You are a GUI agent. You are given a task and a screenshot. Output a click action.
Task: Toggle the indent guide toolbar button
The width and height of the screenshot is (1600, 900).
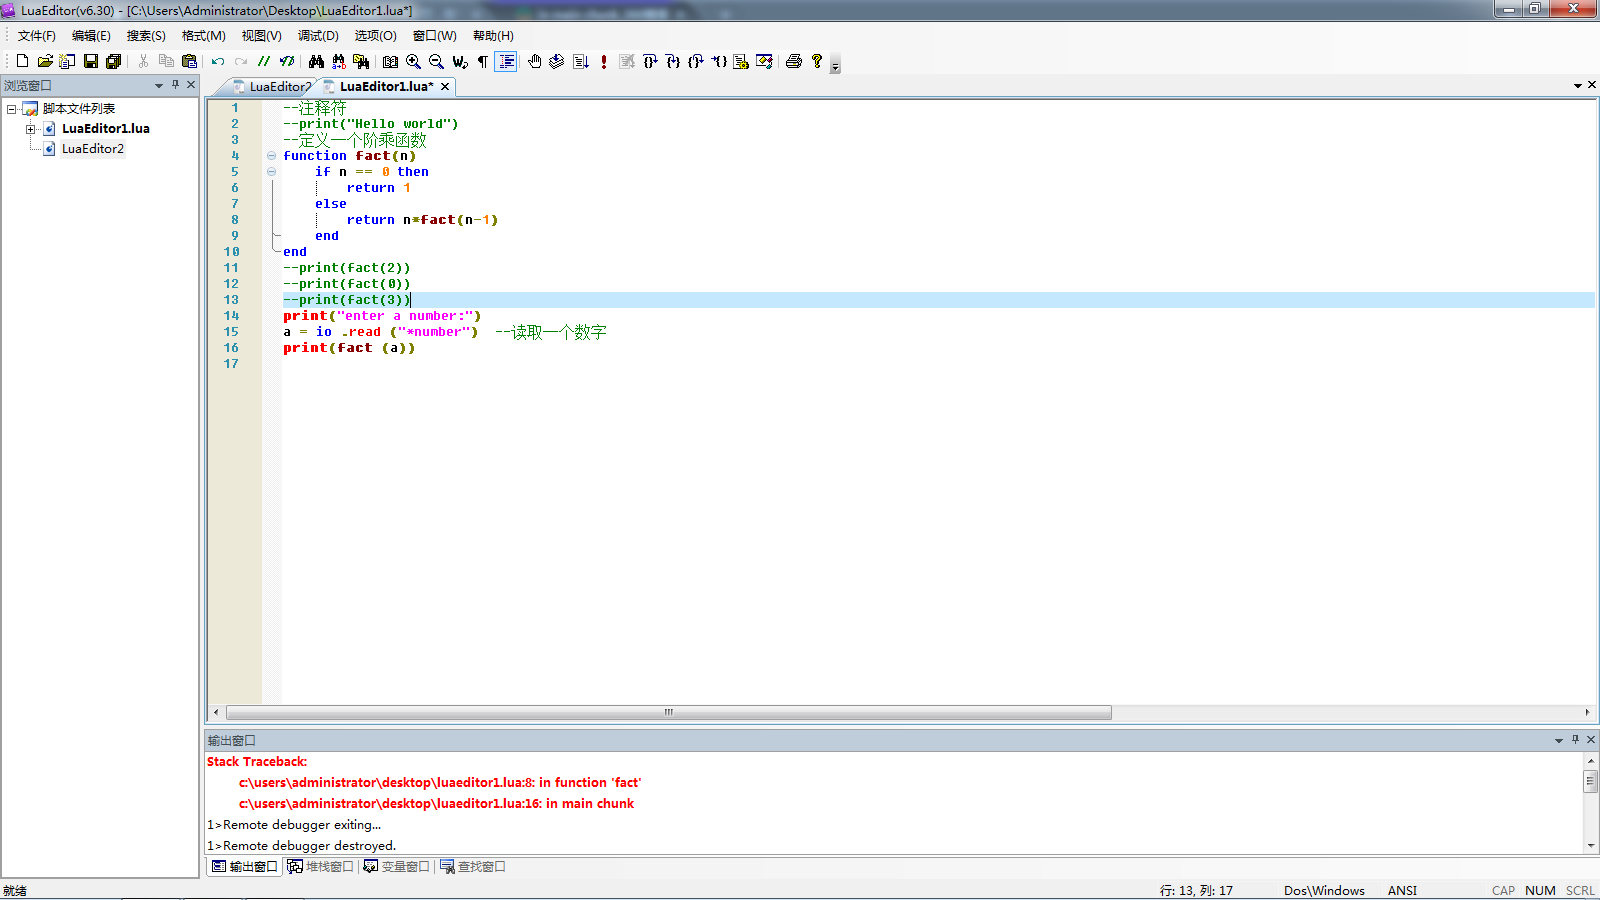pyautogui.click(x=506, y=62)
